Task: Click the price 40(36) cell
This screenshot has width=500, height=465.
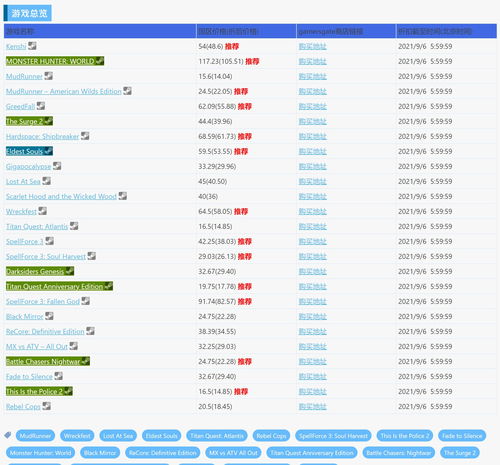Action: coord(246,196)
